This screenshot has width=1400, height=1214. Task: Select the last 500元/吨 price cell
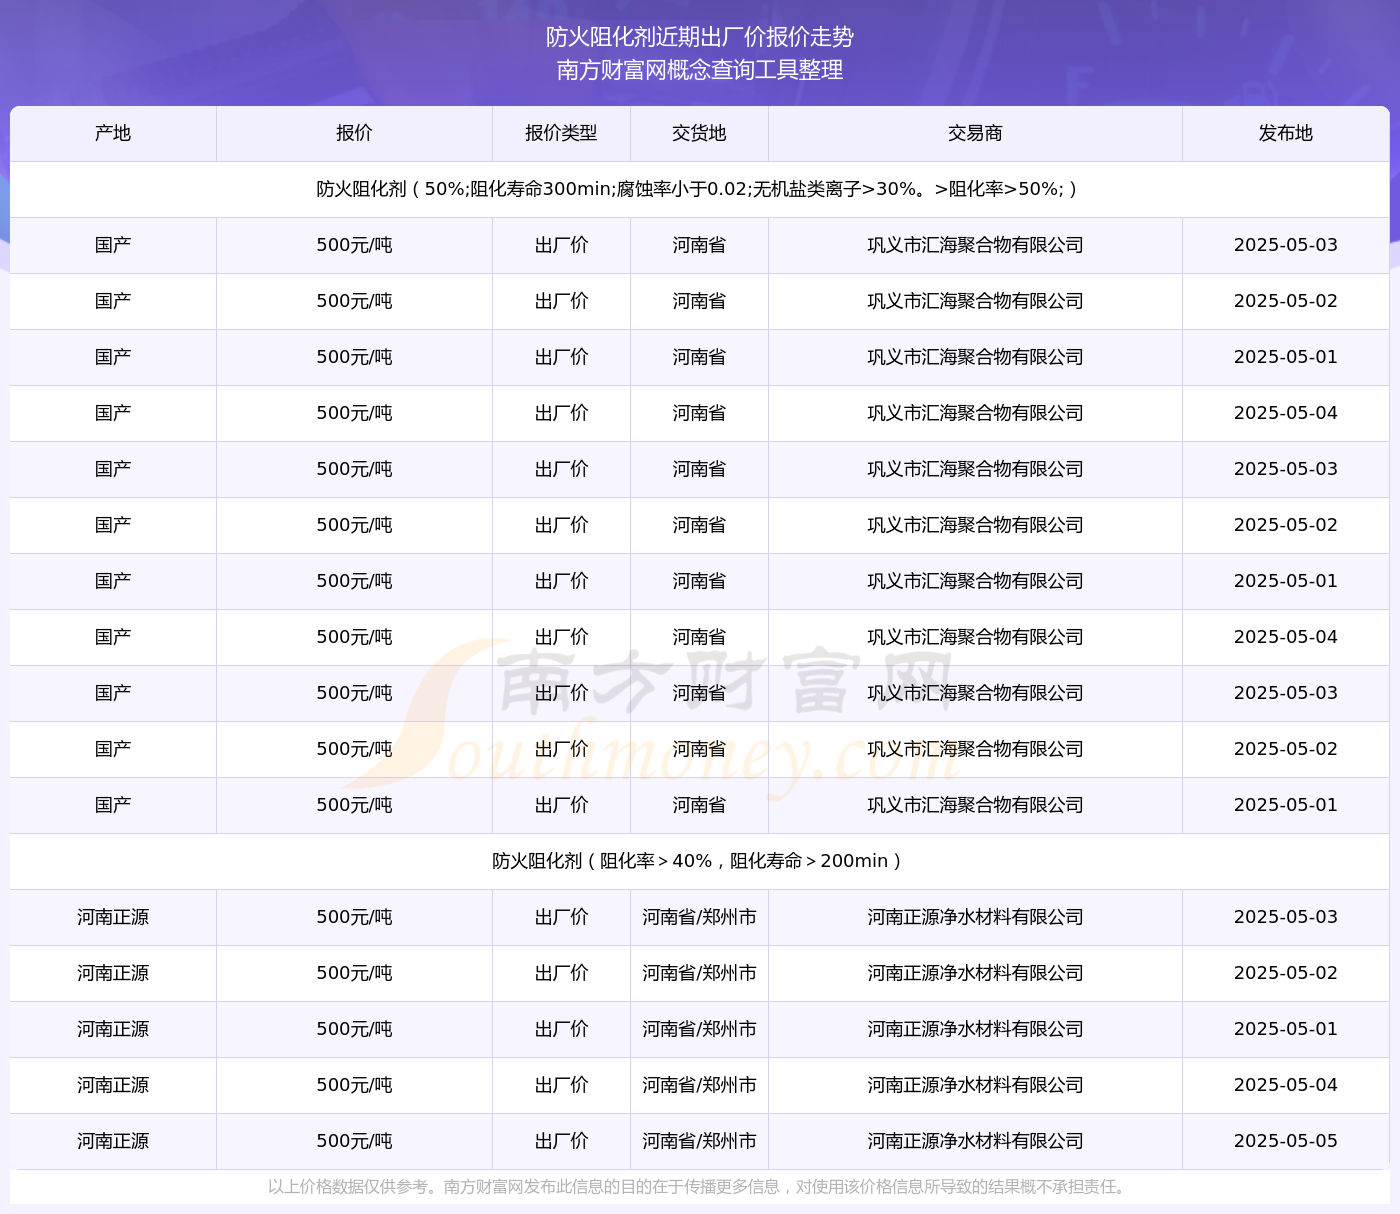pyautogui.click(x=354, y=1141)
